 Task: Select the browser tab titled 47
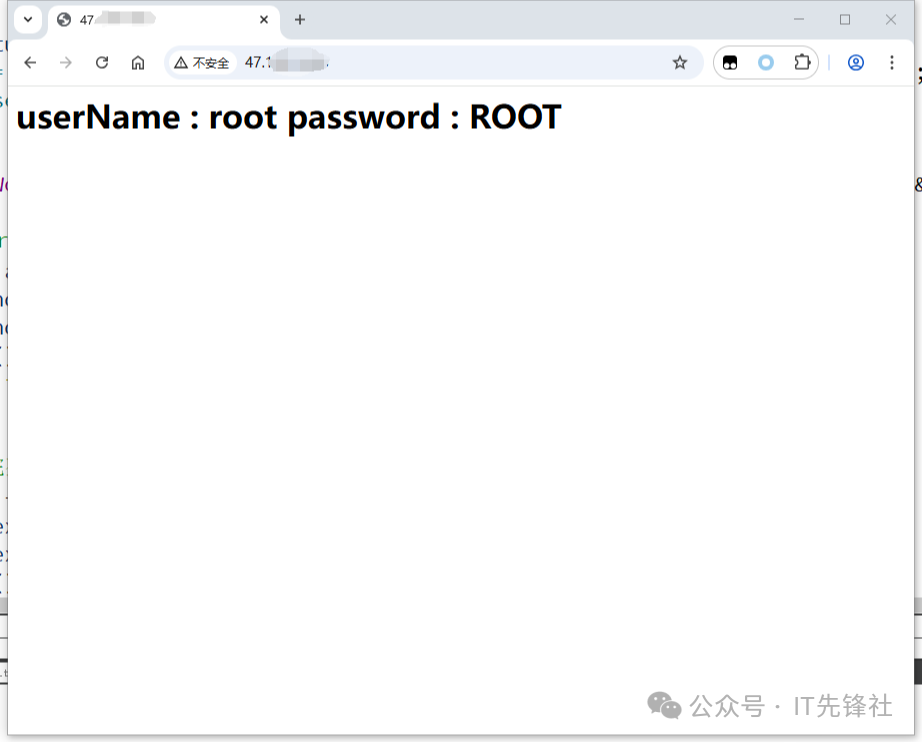(164, 20)
